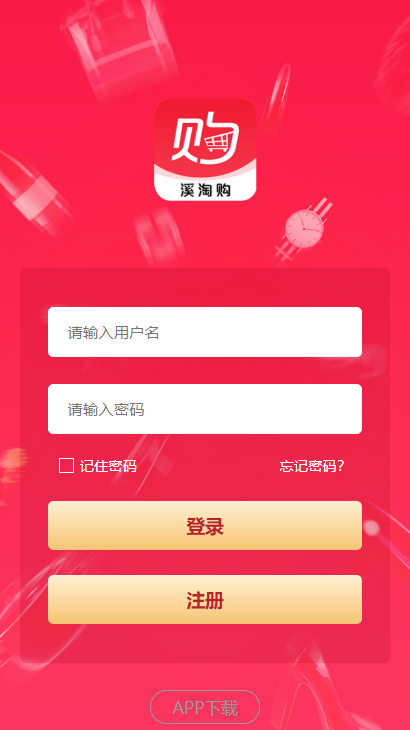Open the APP下载 download button
Image resolution: width=410 pixels, height=730 pixels.
pyautogui.click(x=205, y=707)
